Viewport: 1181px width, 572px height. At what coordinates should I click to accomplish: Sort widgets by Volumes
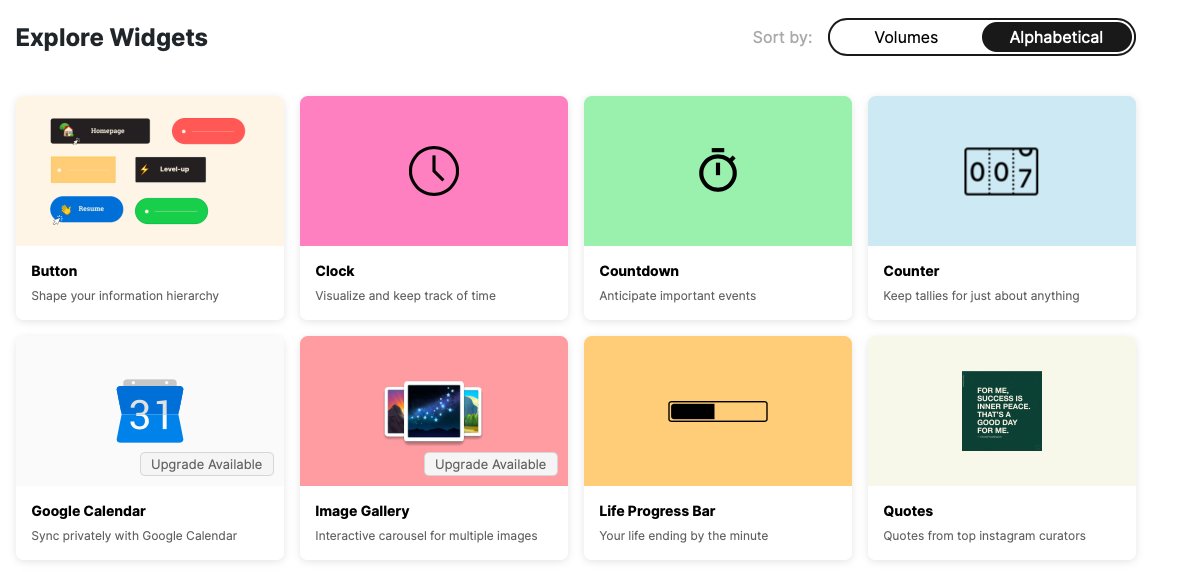(x=906, y=38)
